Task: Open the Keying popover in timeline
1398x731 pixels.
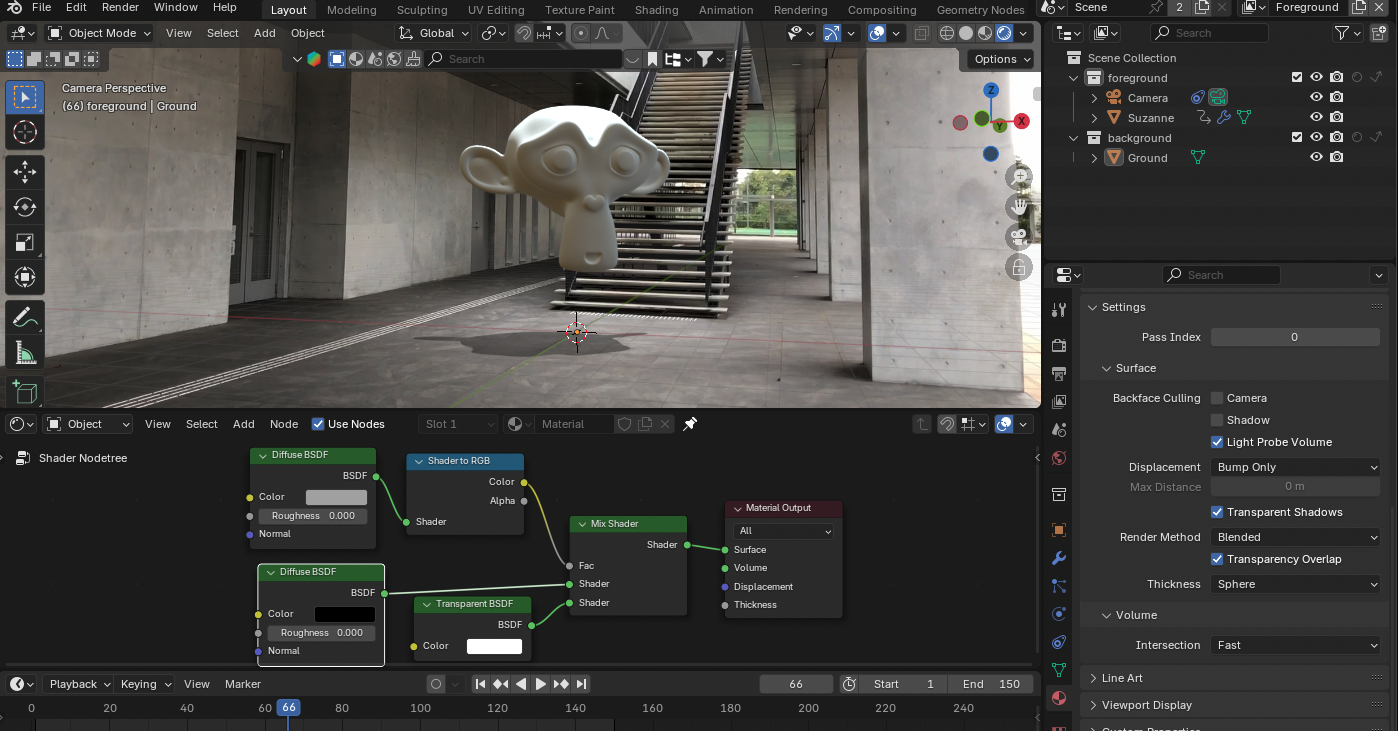Action: click(145, 684)
